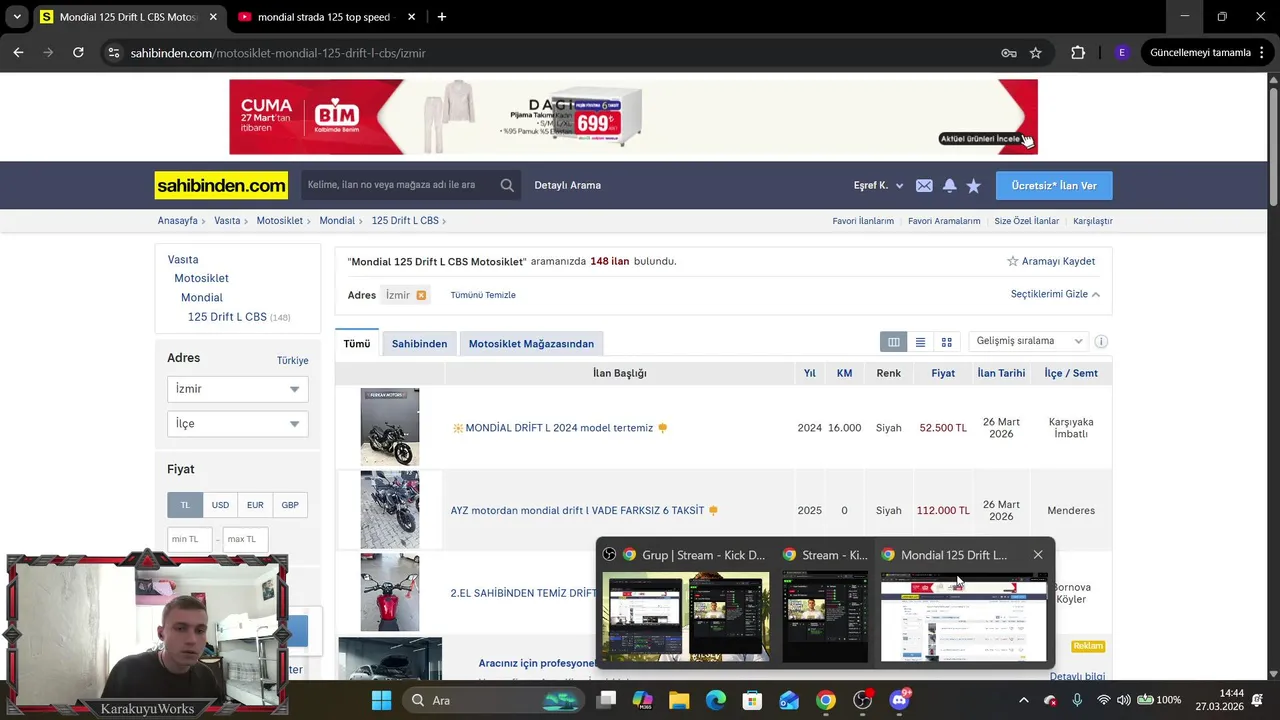Open the favorites star icon in site header
Viewport: 1280px width, 720px height.
[974, 186]
